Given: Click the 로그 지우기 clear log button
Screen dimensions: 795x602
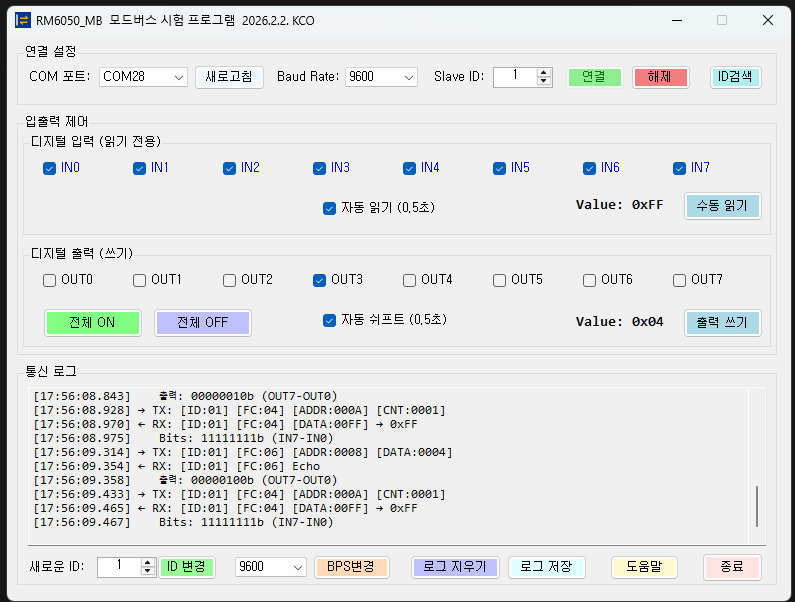Looking at the screenshot, I should pos(455,567).
